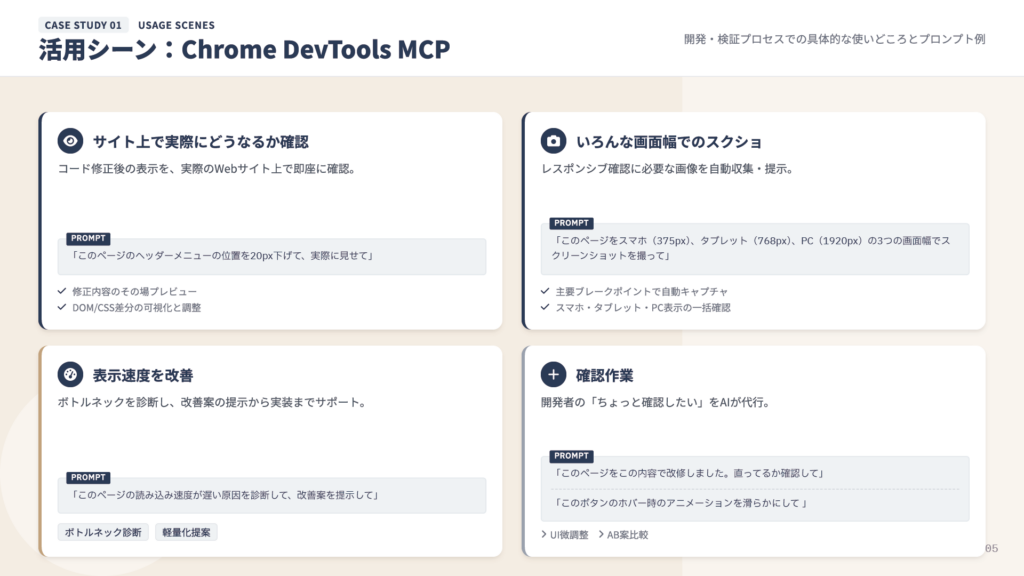Viewport: 1024px width, 576px height.
Task: Click the checkmark beside 修正内容のその場レビュー
Action: (x=63, y=292)
